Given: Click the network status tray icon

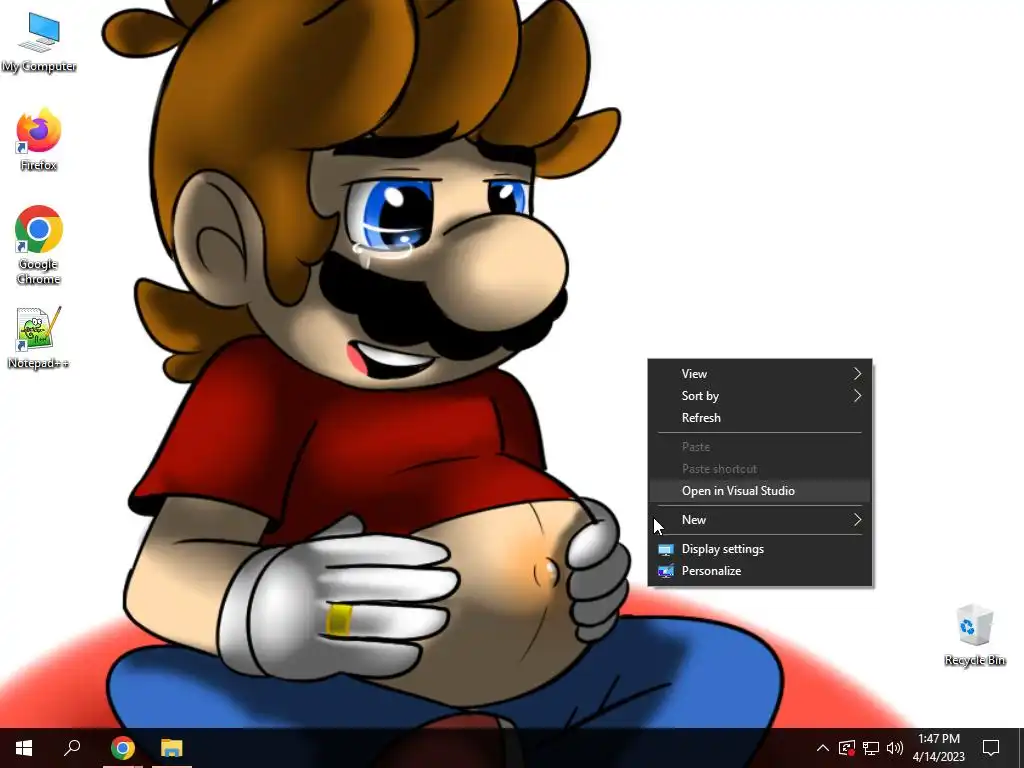Looking at the screenshot, I should (x=871, y=748).
